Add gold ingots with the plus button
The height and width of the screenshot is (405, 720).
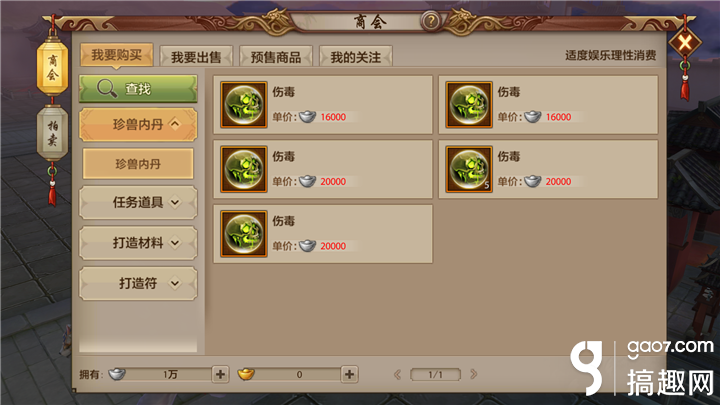349,374
